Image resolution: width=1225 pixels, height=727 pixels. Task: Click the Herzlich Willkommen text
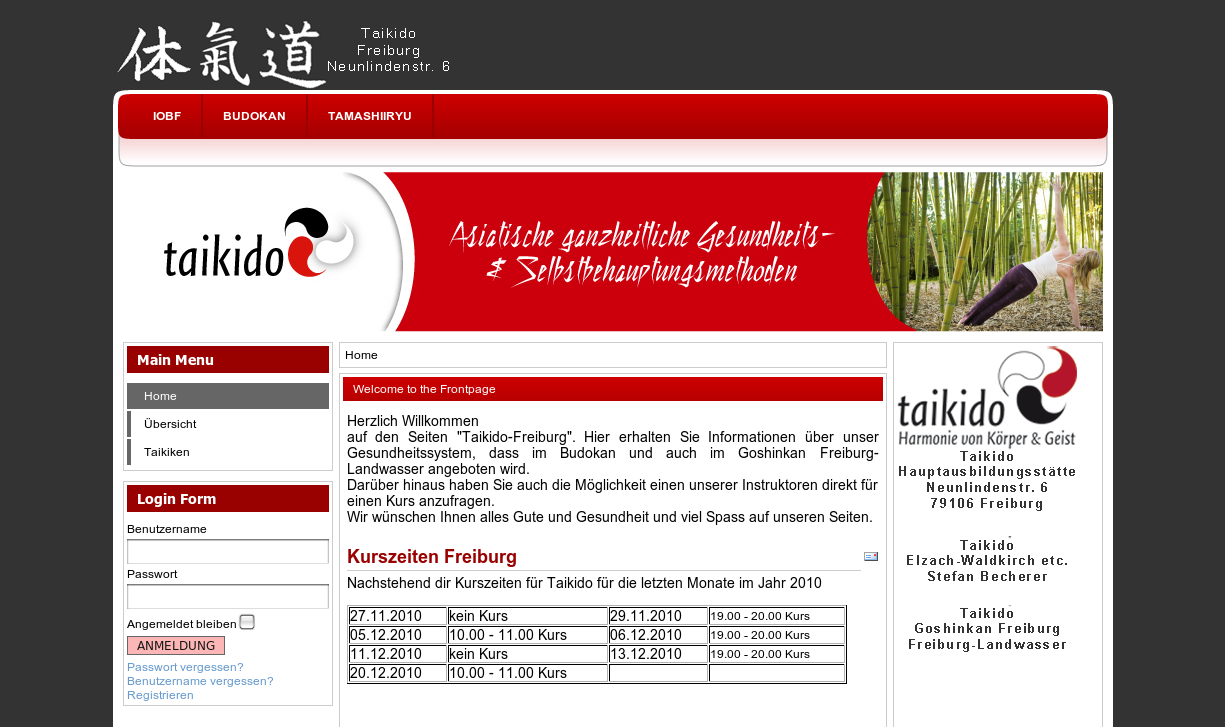pos(413,421)
